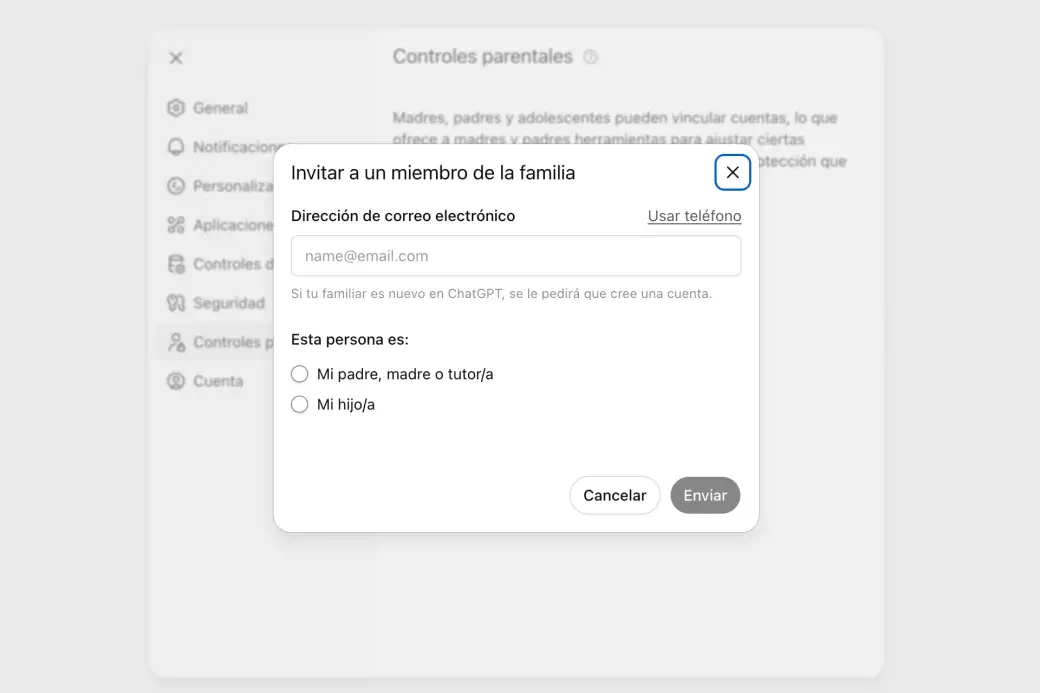Click the Controles parentales person-lock icon
The width and height of the screenshot is (1040, 693).
(x=176, y=342)
